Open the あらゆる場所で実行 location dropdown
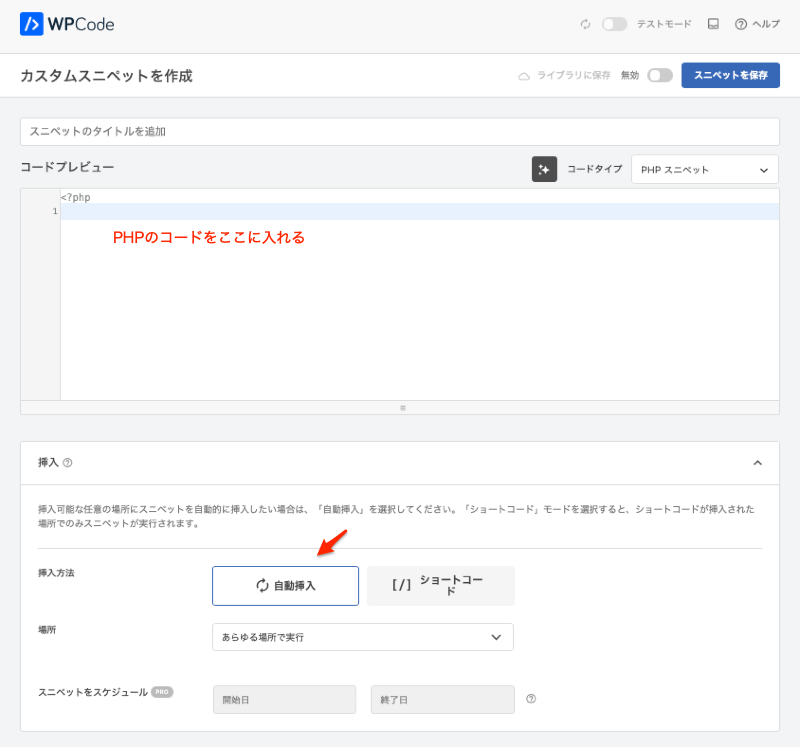This screenshot has width=800, height=747. 363,637
